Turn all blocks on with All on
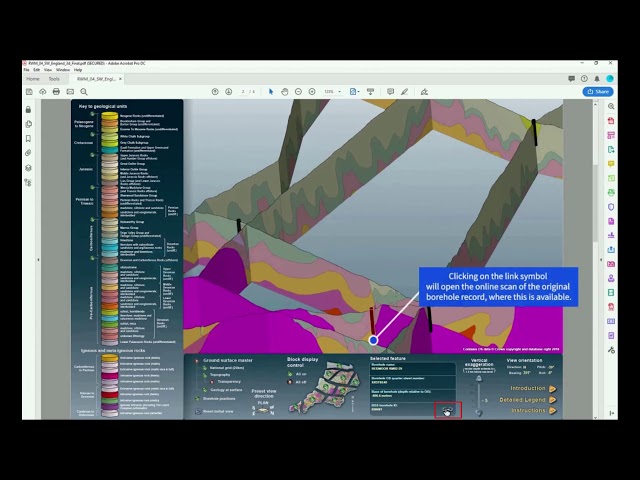 point(290,374)
